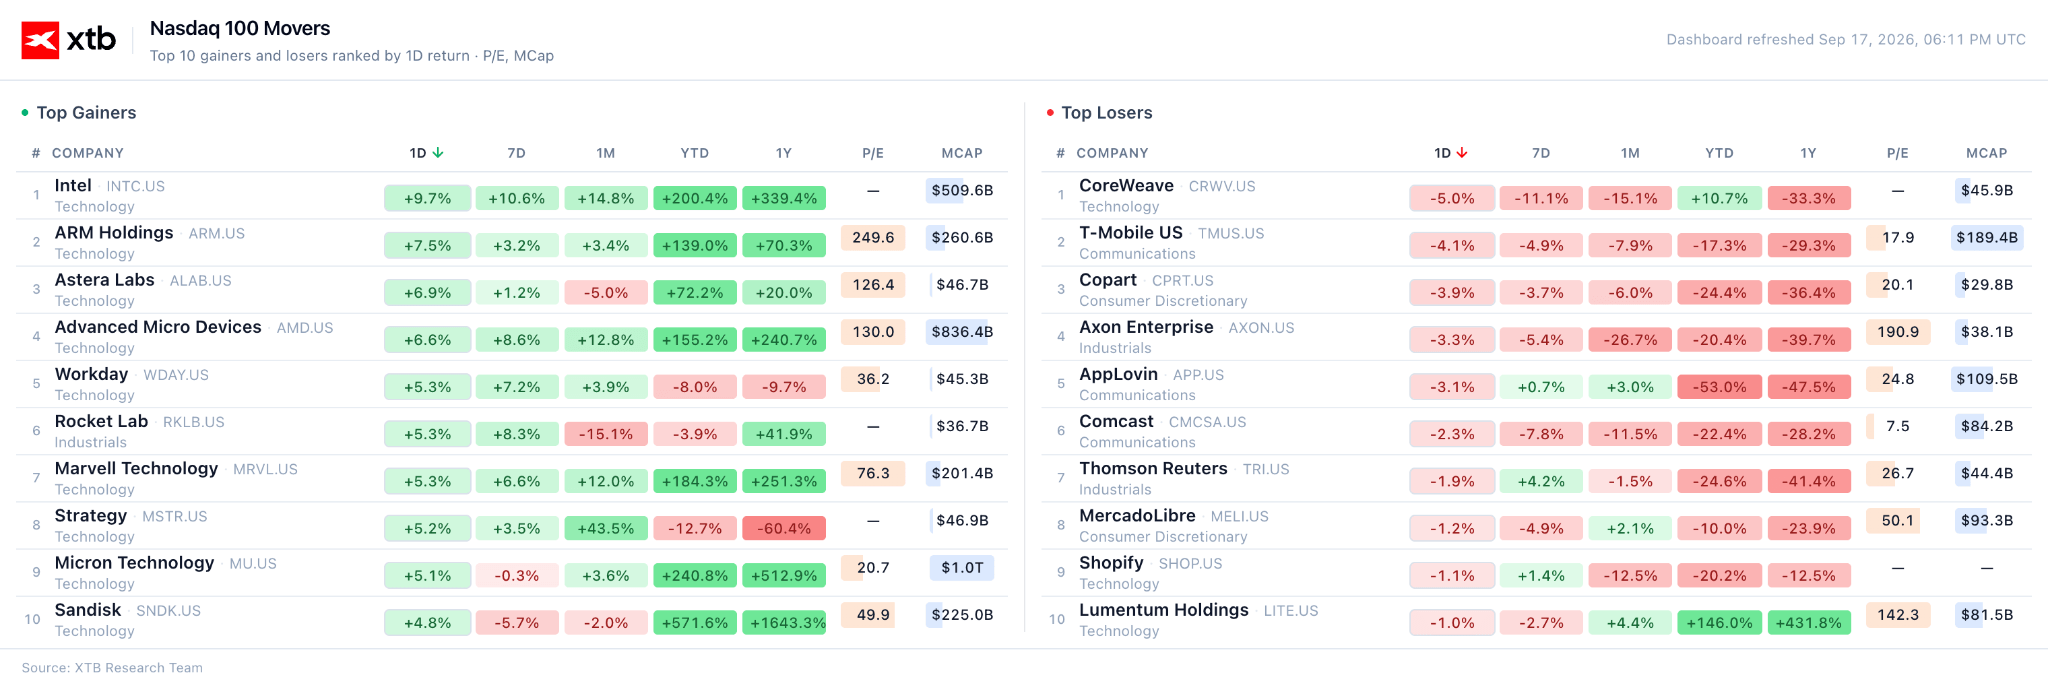Image resolution: width=2048 pixels, height=686 pixels.
Task: Click the LITE.US ticker
Action: 1291,611
